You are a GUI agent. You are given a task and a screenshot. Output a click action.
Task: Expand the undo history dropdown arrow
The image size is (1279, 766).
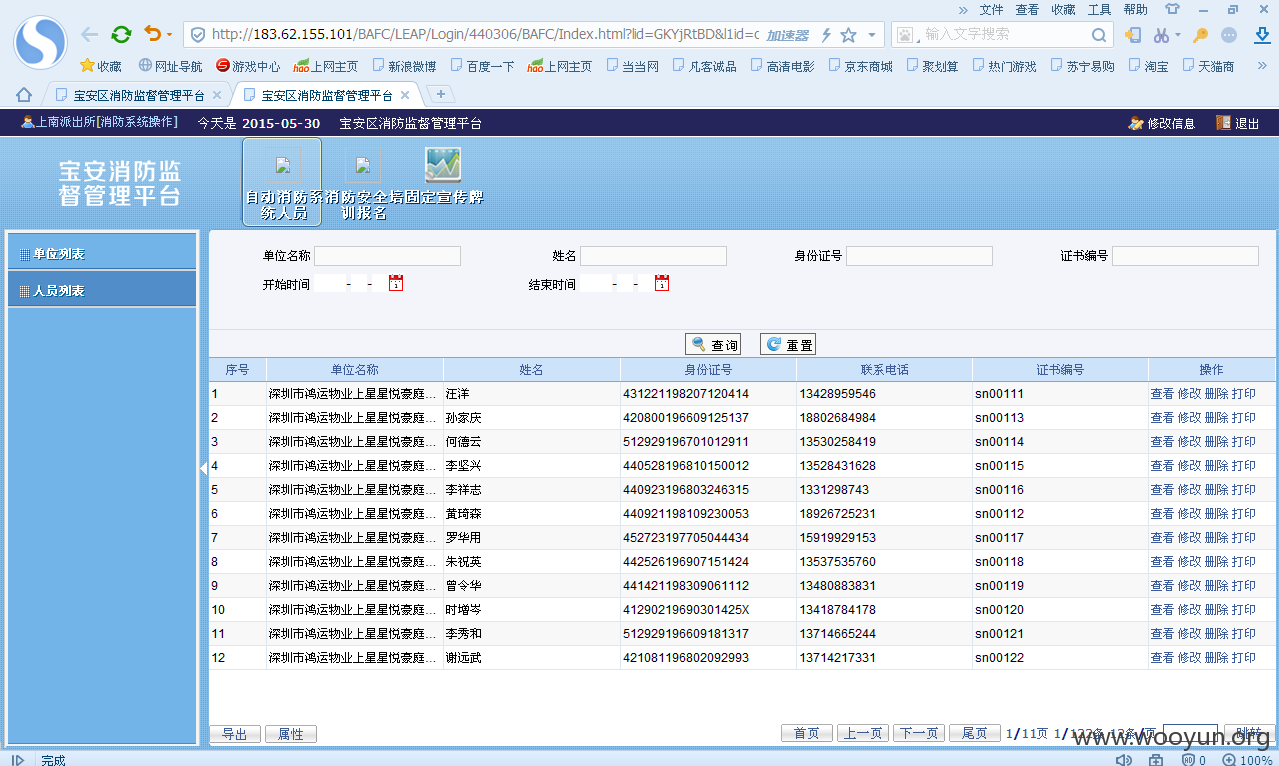(x=169, y=36)
